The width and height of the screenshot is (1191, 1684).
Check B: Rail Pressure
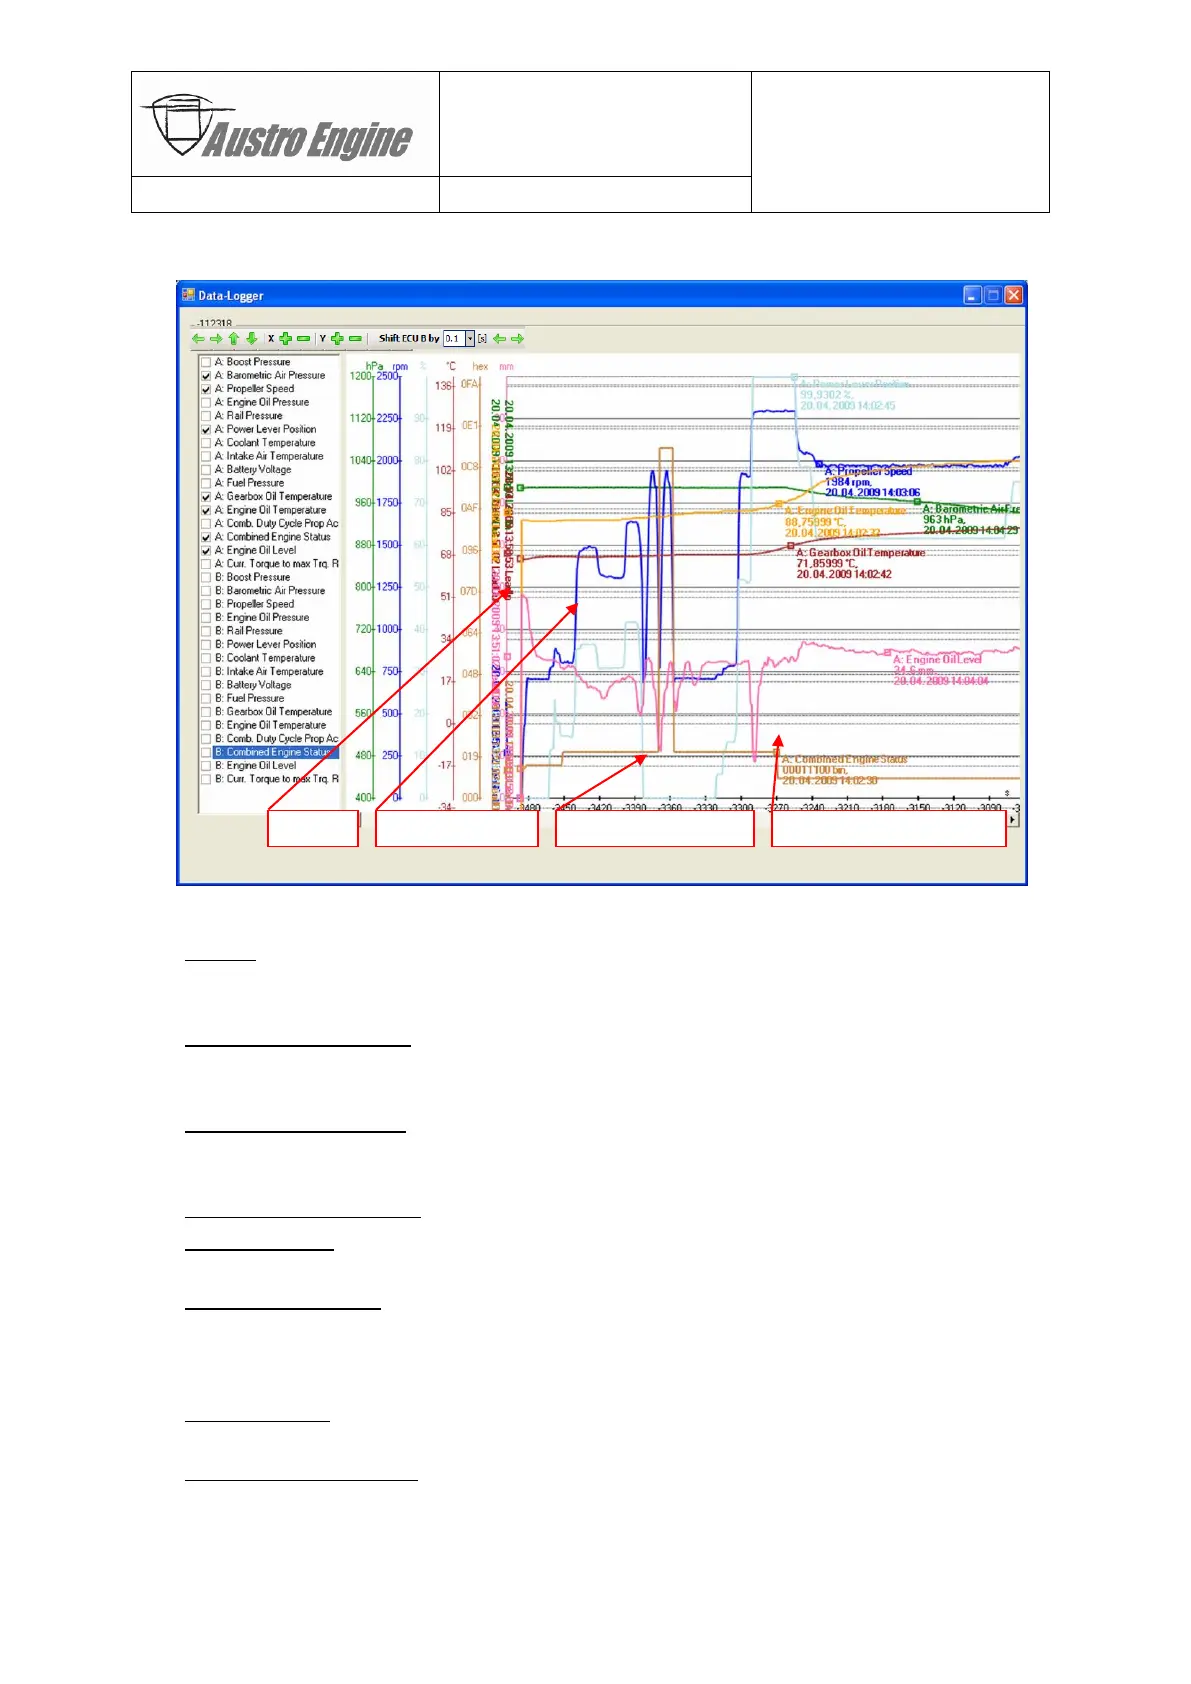tap(206, 631)
